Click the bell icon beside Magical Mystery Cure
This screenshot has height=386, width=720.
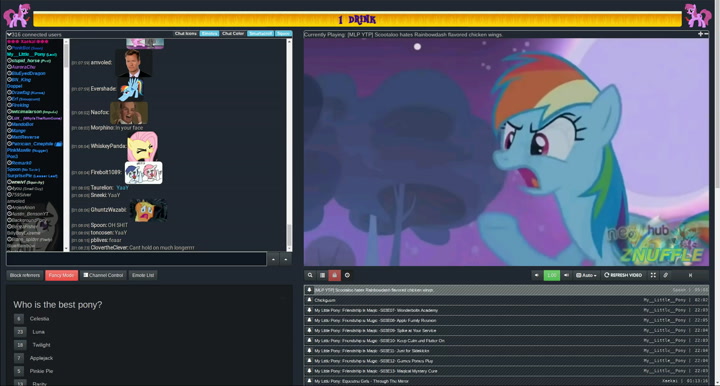(x=309, y=370)
